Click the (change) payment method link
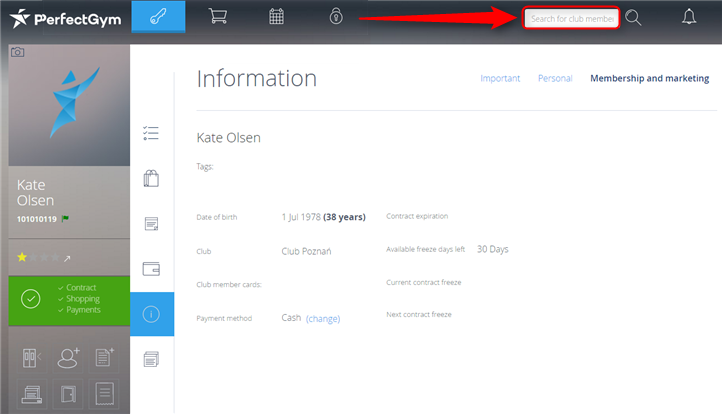 (323, 318)
